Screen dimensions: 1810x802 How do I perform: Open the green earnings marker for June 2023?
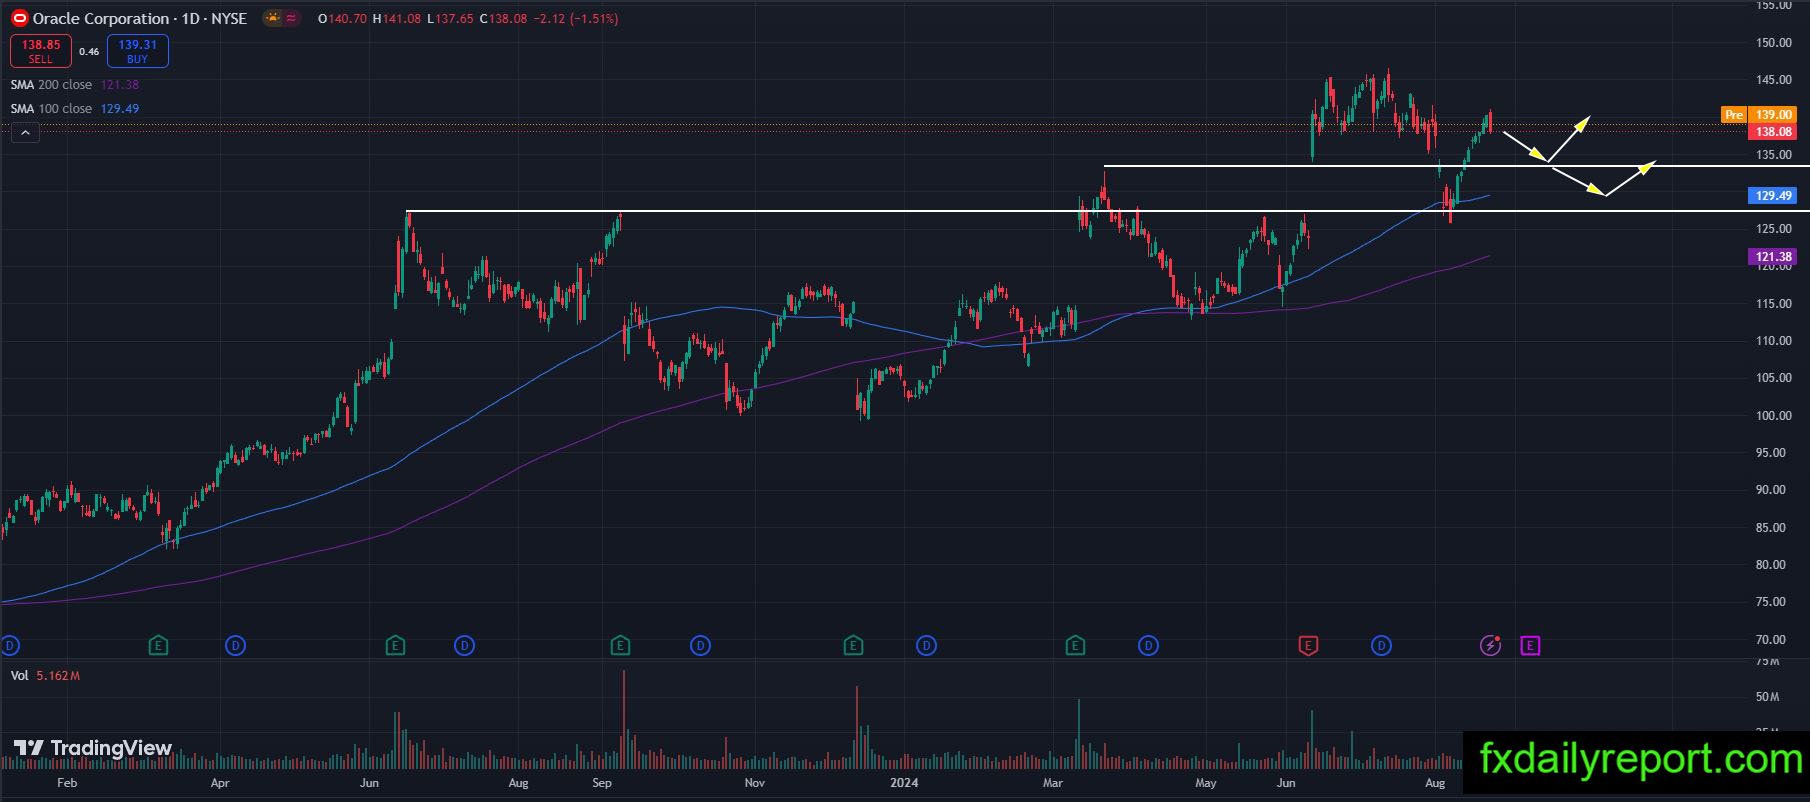coord(395,646)
